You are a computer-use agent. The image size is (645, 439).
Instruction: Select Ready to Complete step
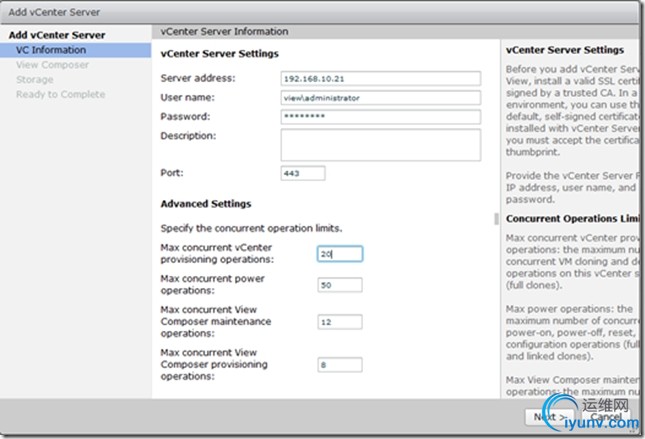click(60, 94)
